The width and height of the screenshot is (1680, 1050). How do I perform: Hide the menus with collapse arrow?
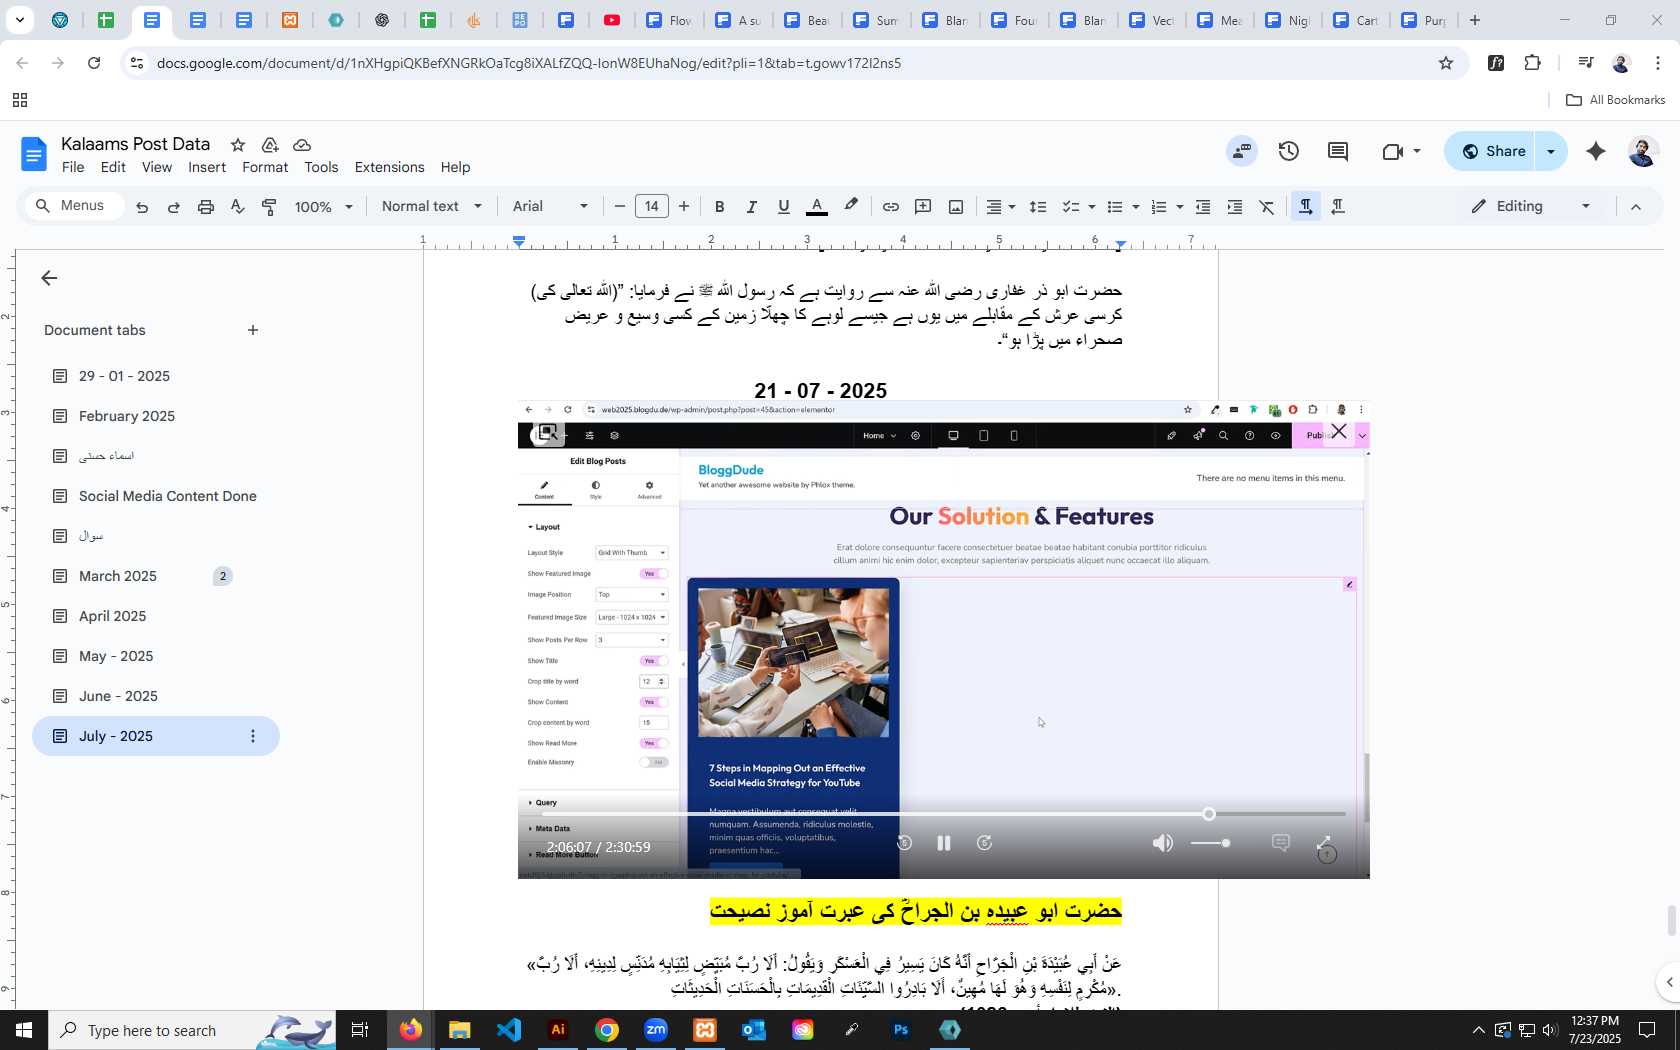1636,207
